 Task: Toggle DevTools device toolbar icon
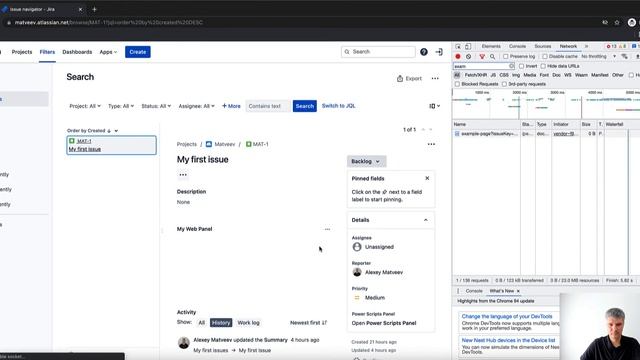coord(468,47)
